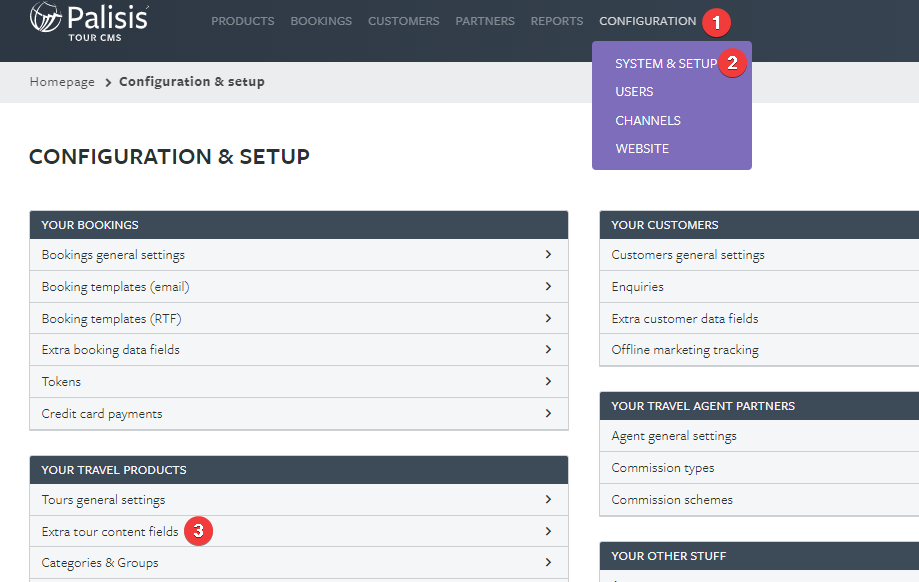
Task: Open Customers general settings
Action: 759,255
